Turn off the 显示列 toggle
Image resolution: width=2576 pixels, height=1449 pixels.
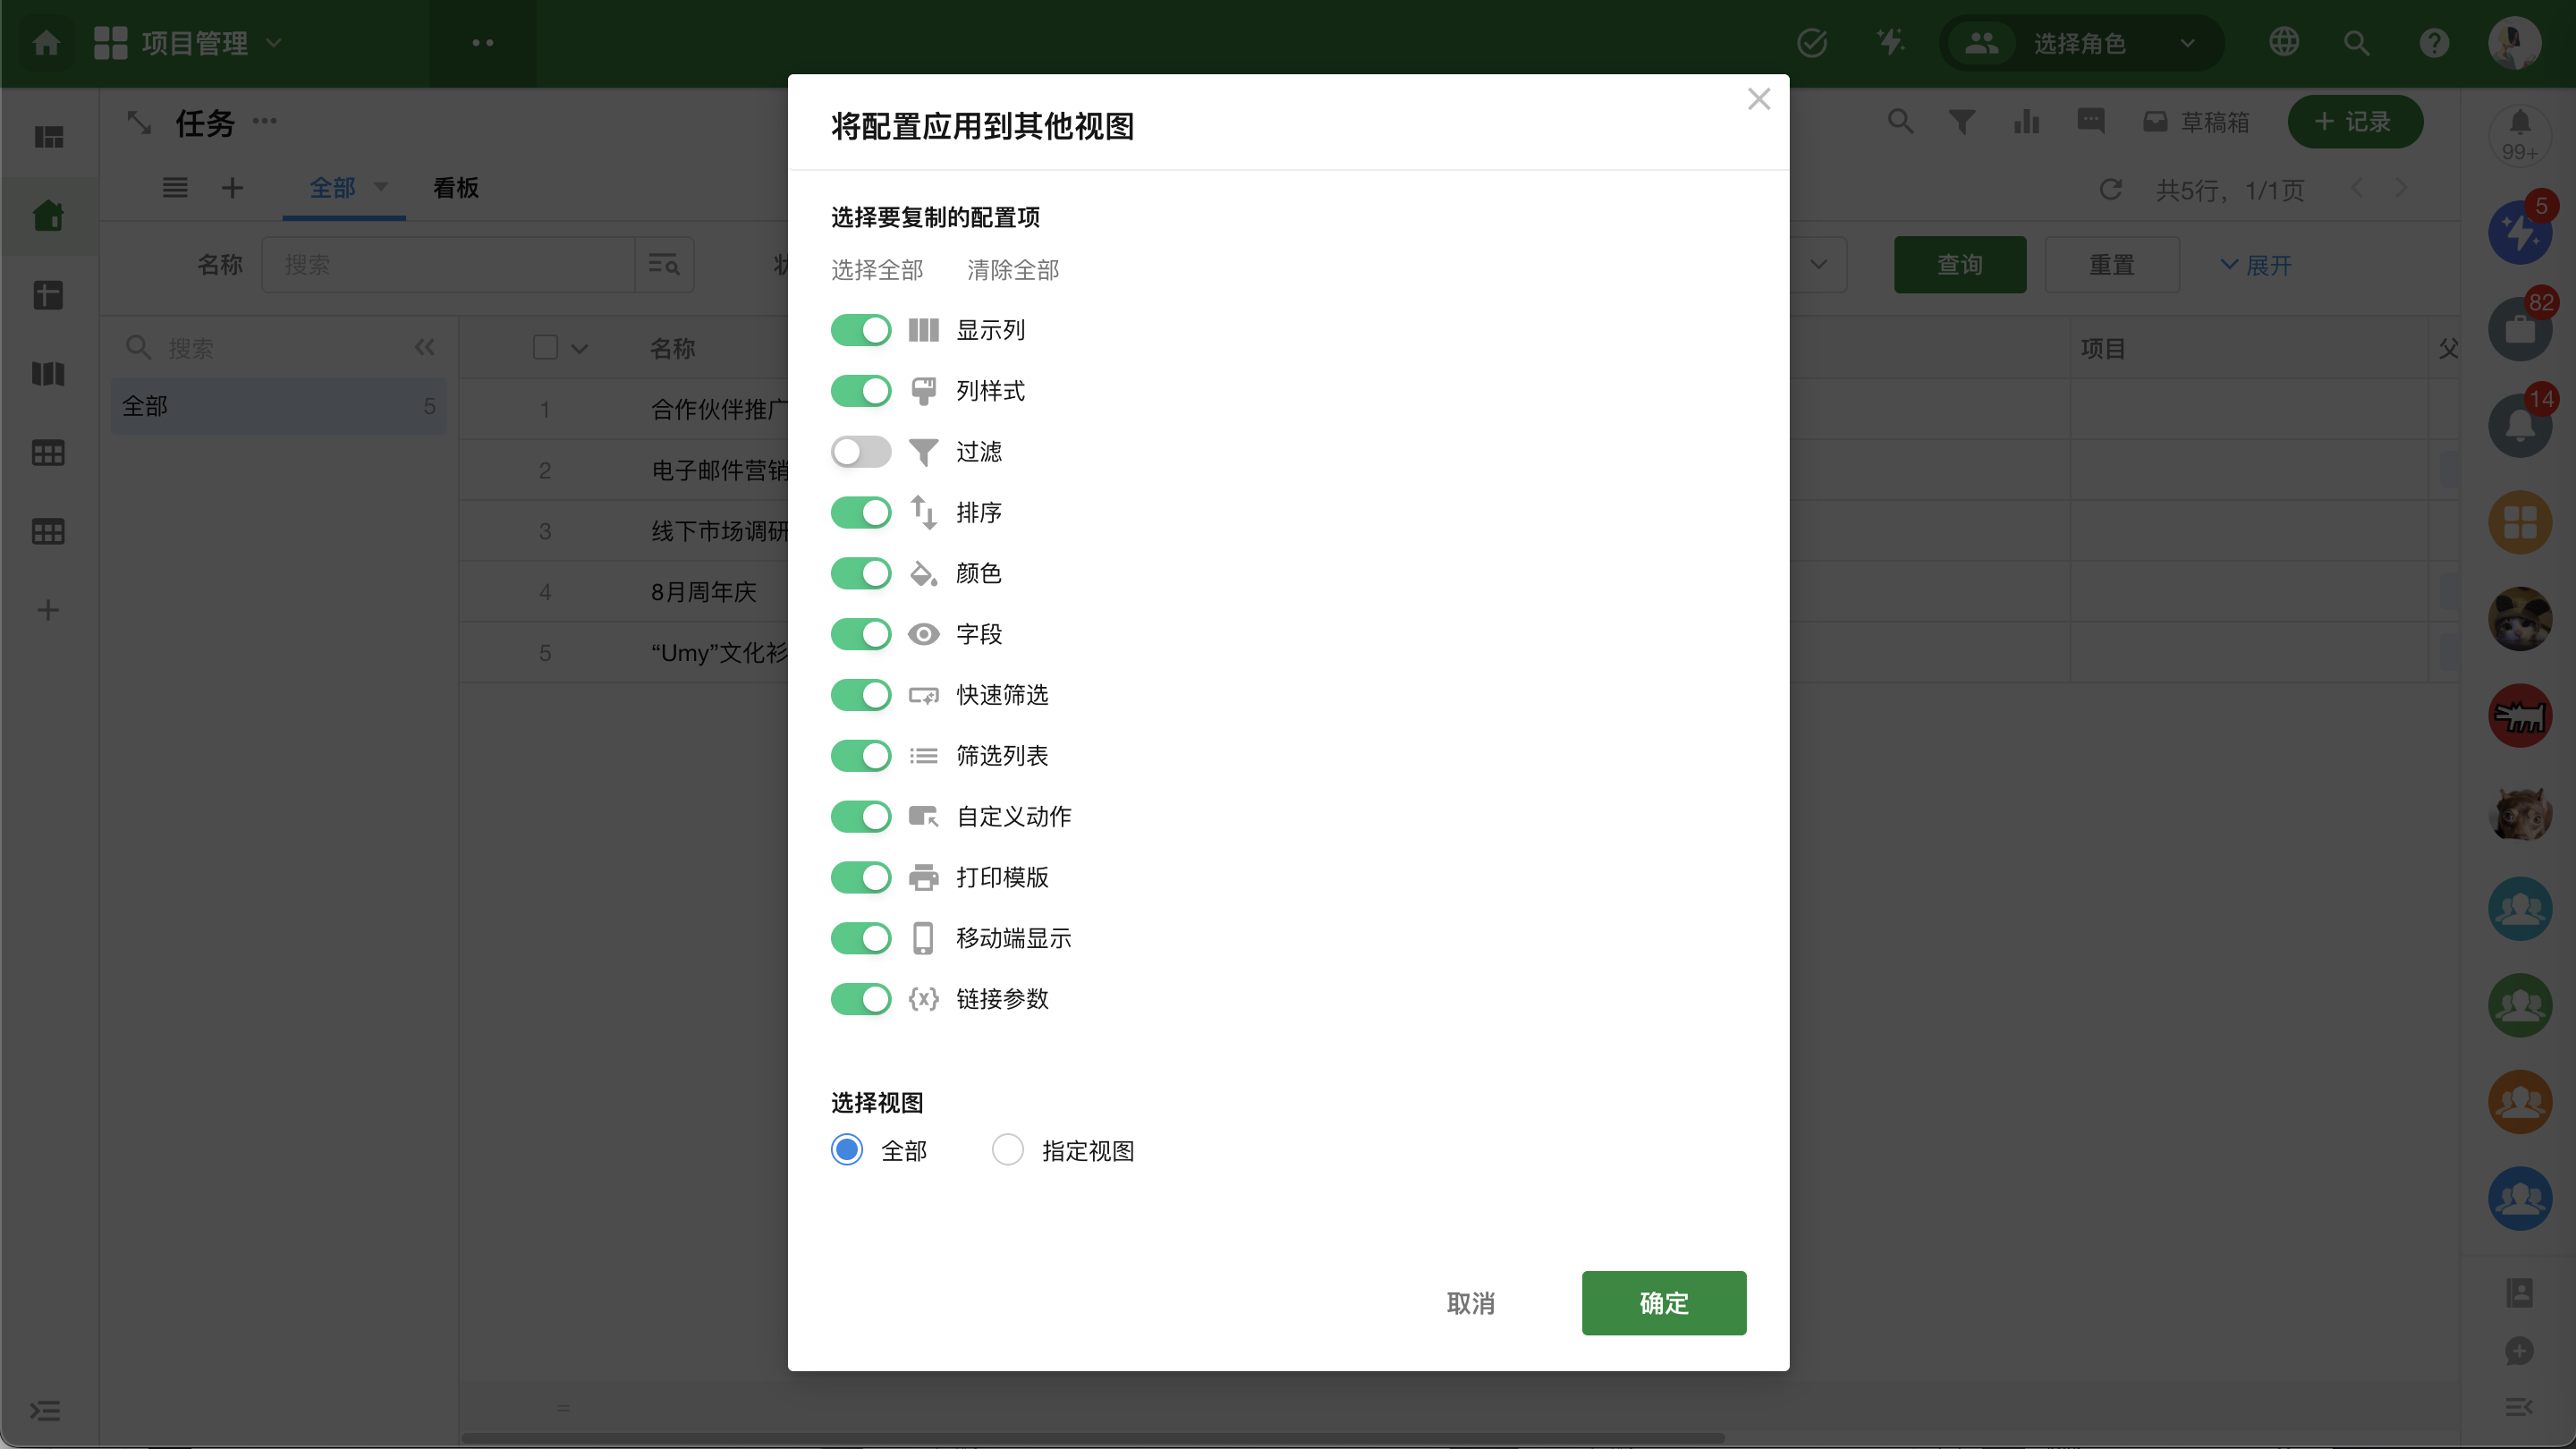click(860, 330)
